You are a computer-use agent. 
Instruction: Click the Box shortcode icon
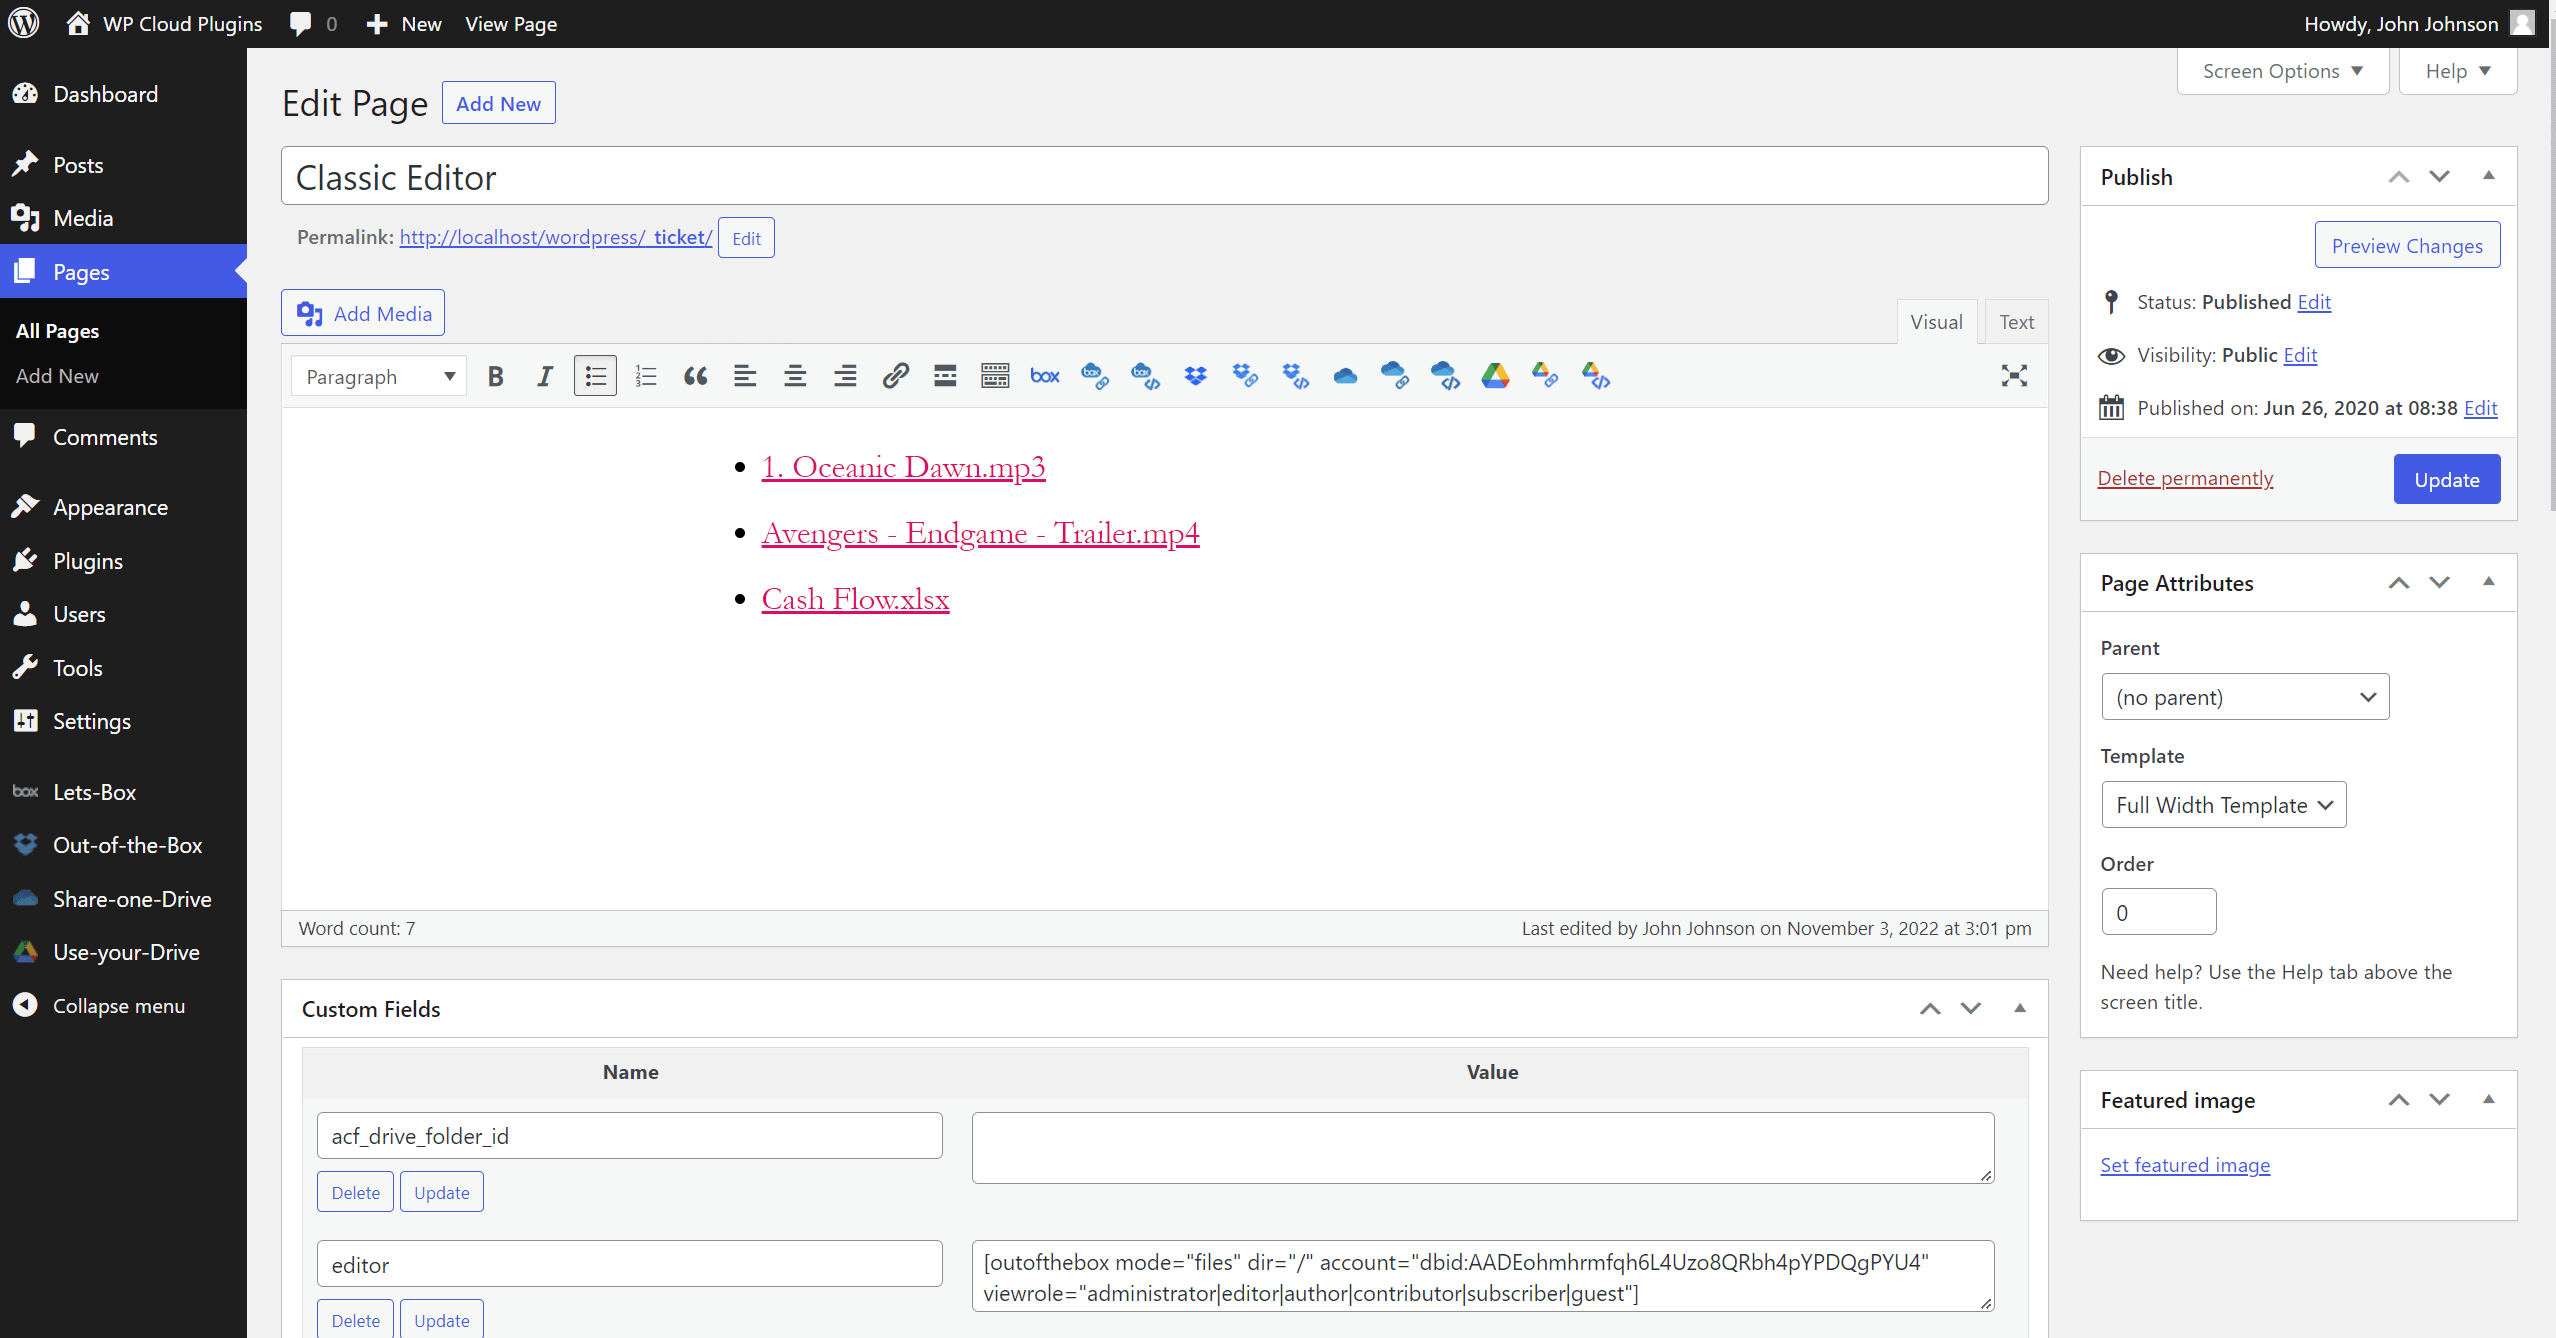1045,376
